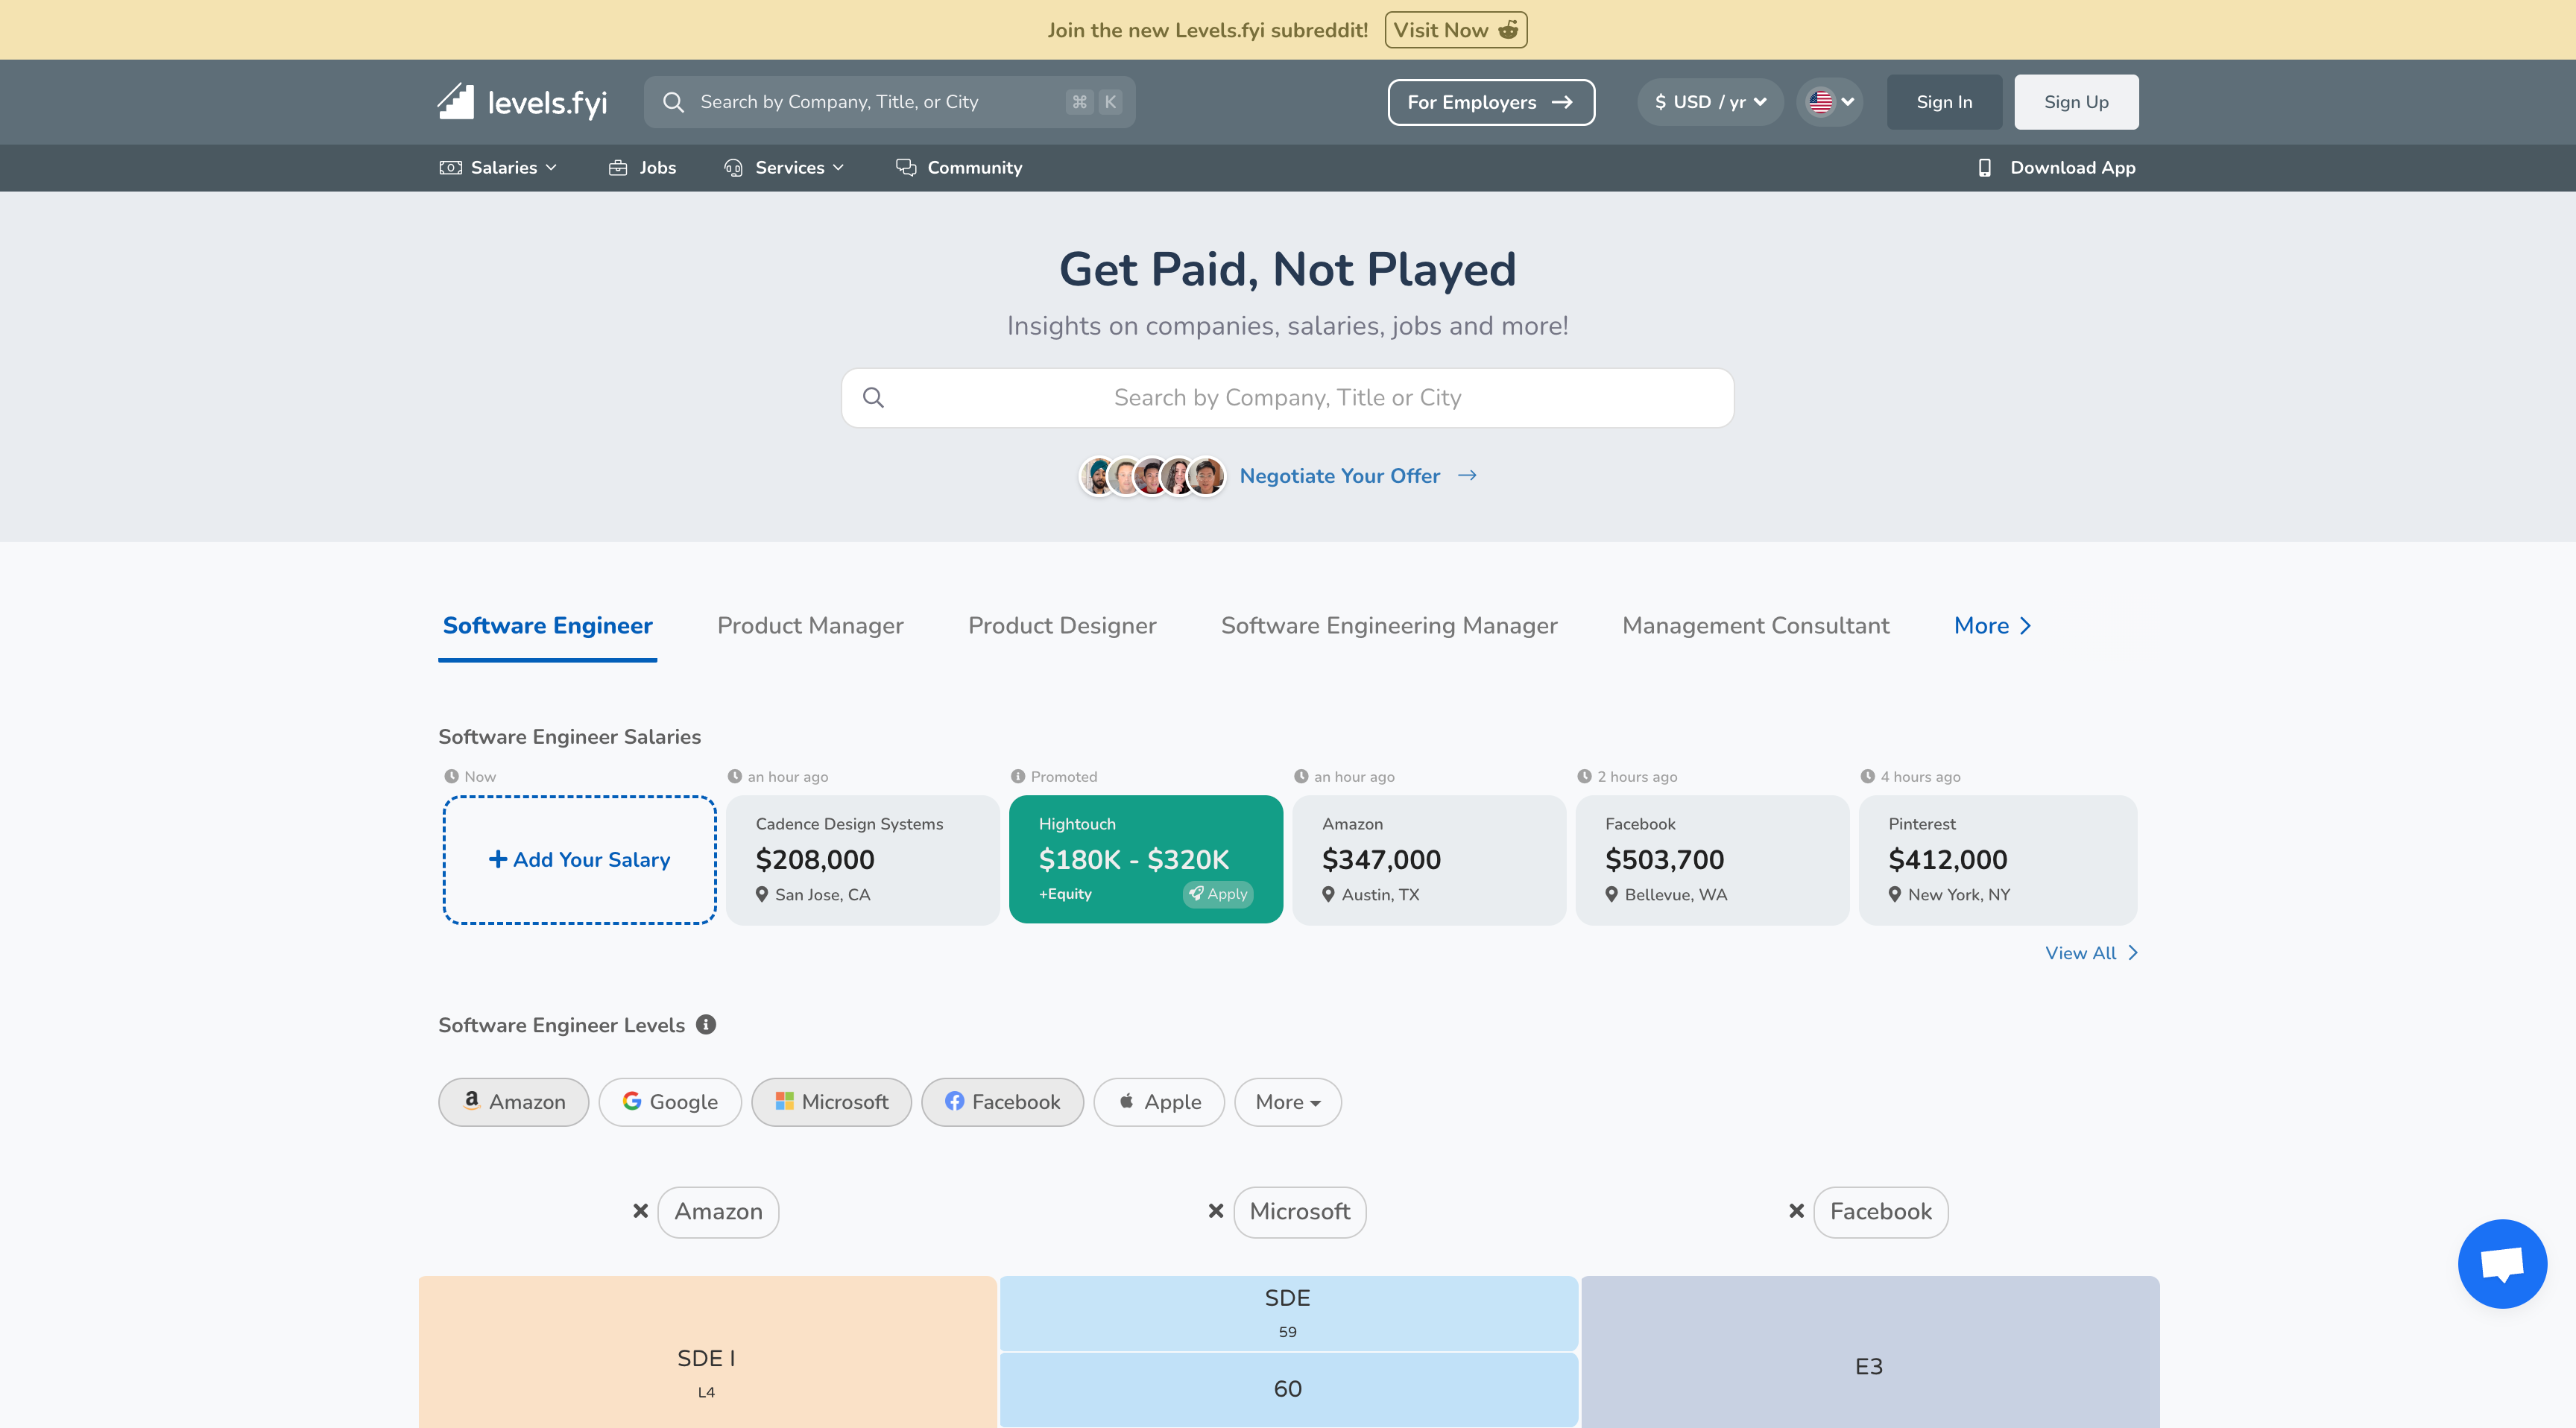Open the USD / yr currency dropdown

point(1710,102)
